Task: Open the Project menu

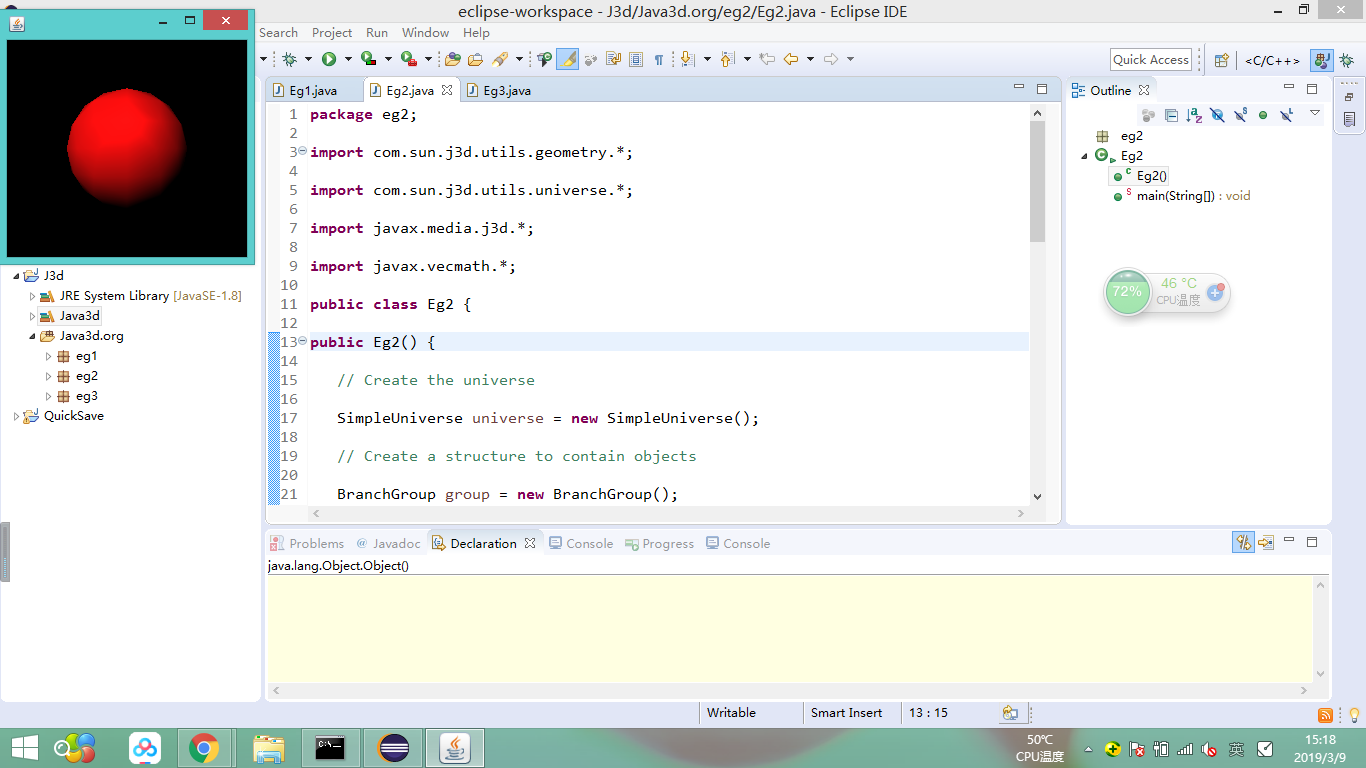Action: (x=331, y=32)
